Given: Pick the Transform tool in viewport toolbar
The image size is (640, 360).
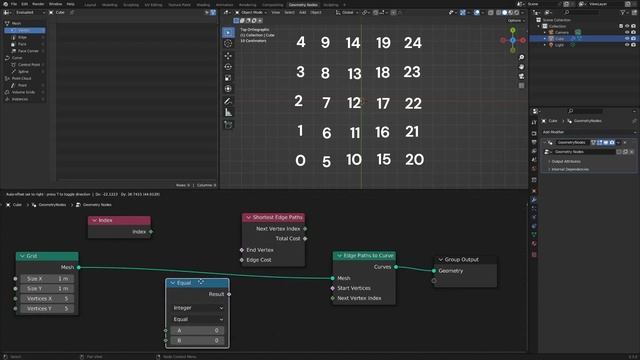Looking at the screenshot, I should click(228, 89).
